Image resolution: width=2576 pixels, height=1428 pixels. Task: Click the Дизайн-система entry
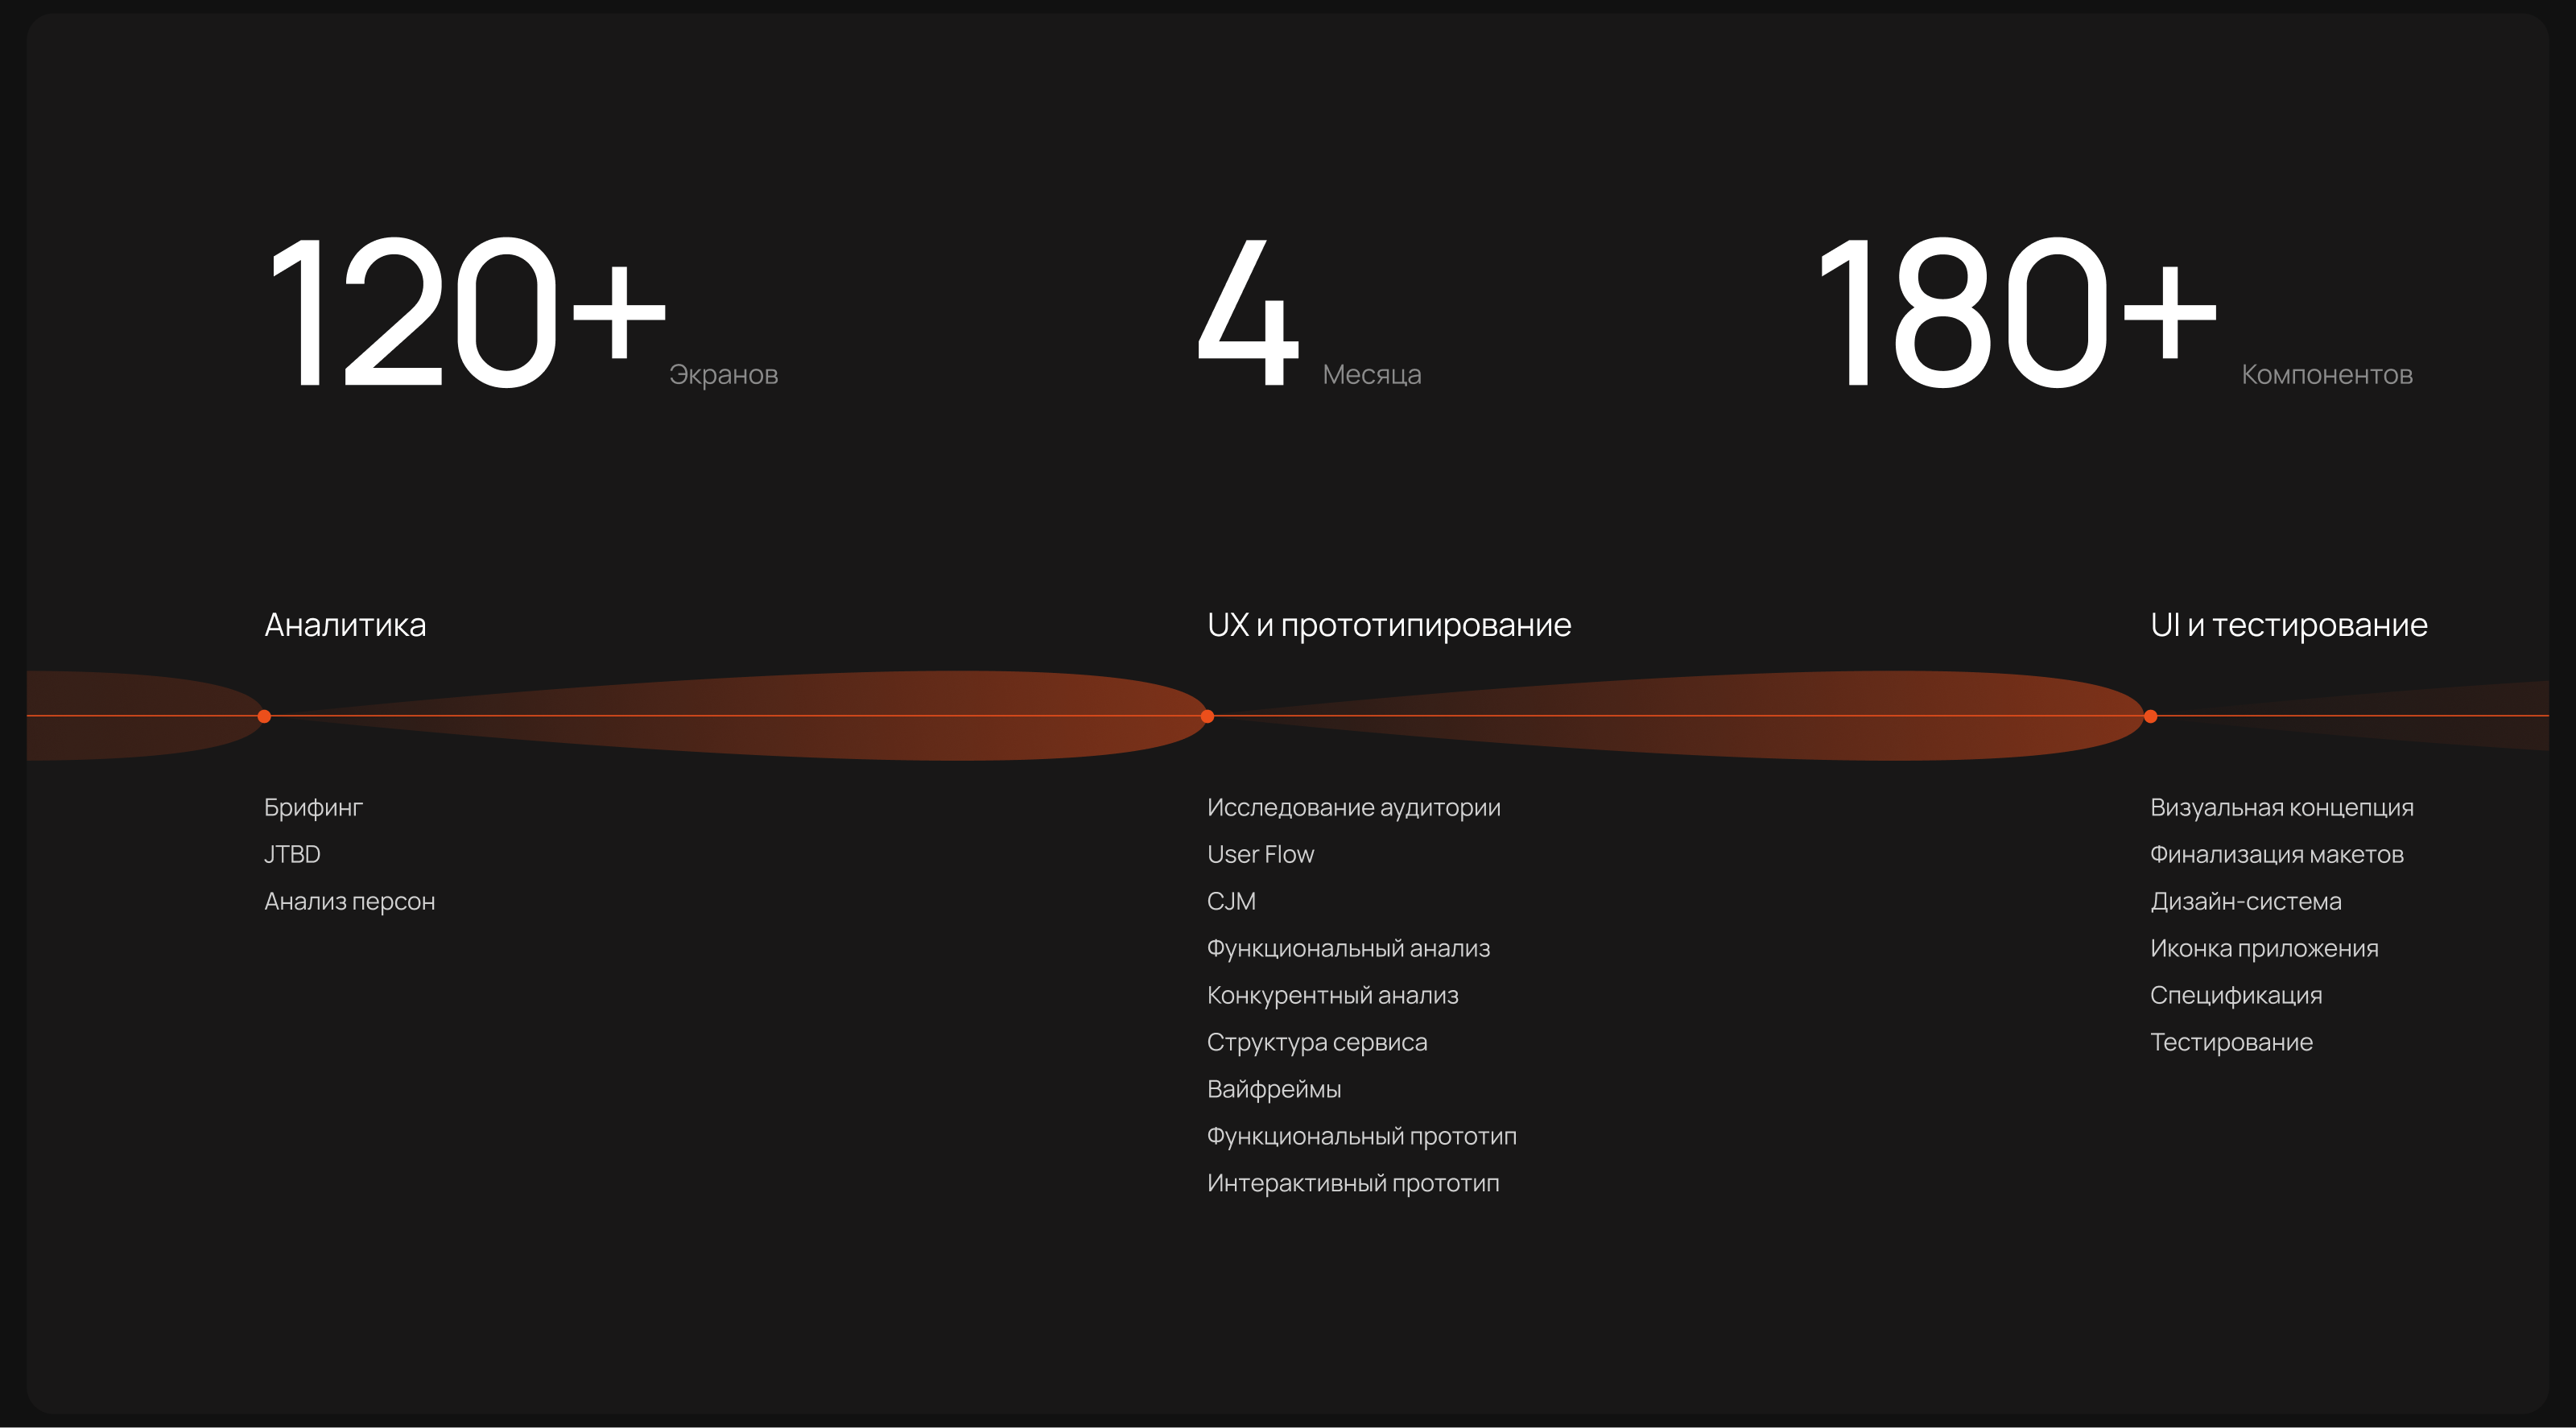coord(2245,901)
